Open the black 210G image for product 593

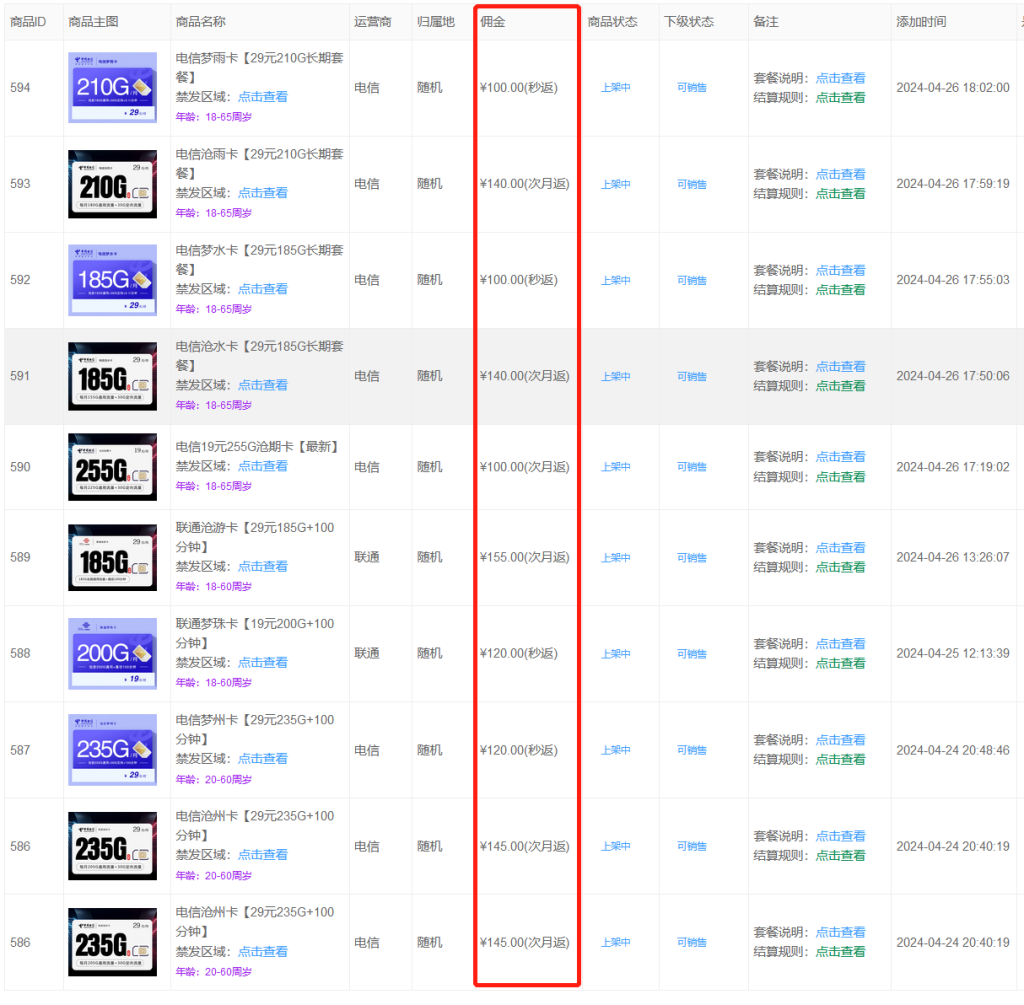[x=112, y=184]
